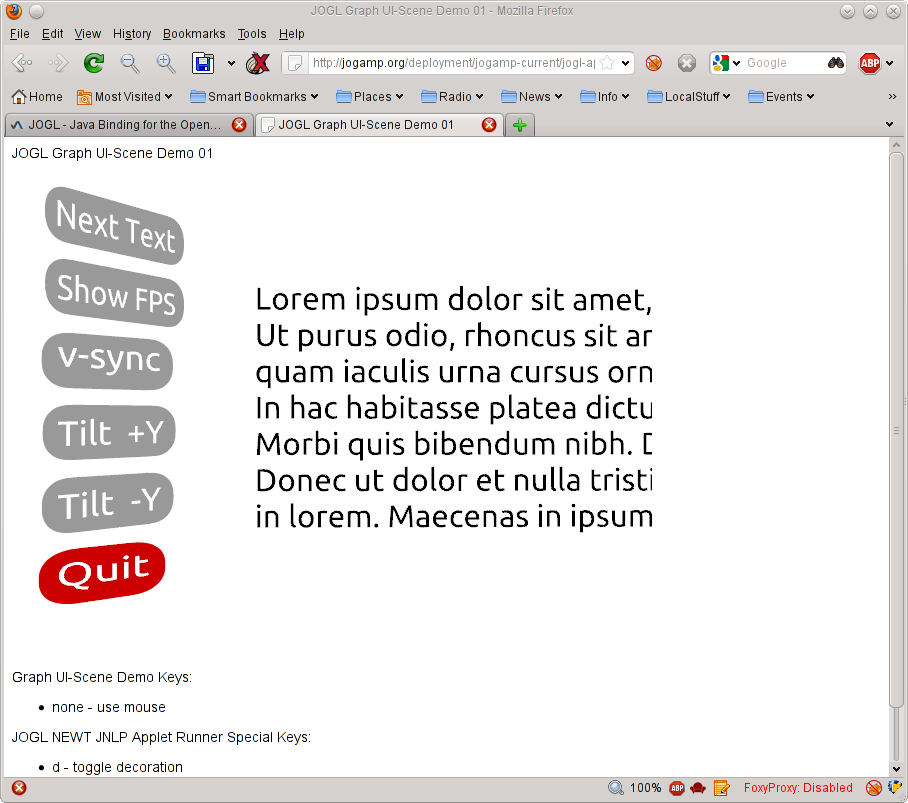908x803 pixels.
Task: Click the Zoom In magnifier icon
Action: tap(166, 63)
